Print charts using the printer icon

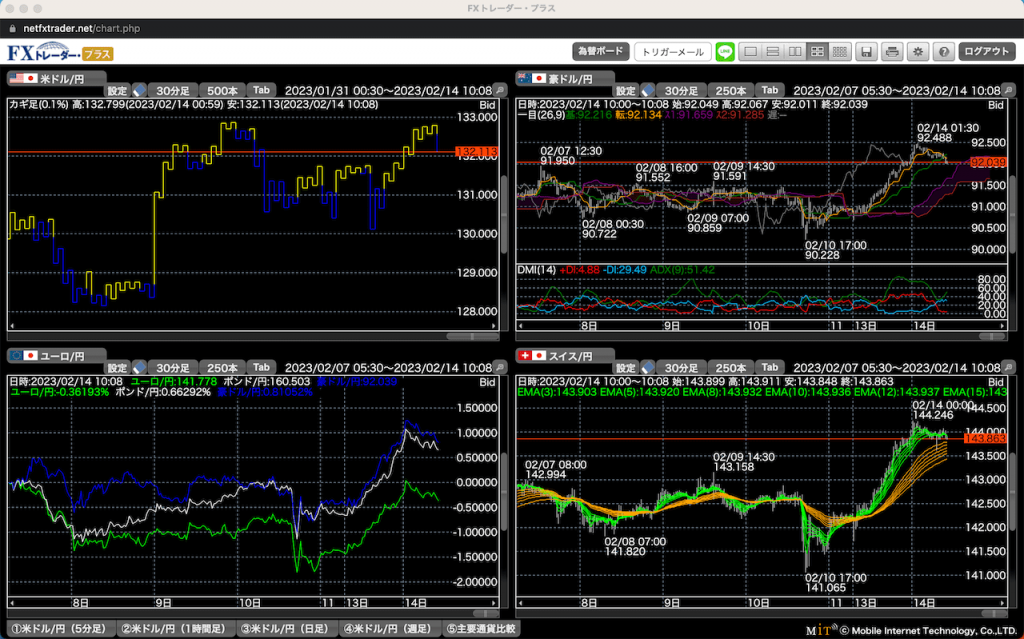[892, 52]
